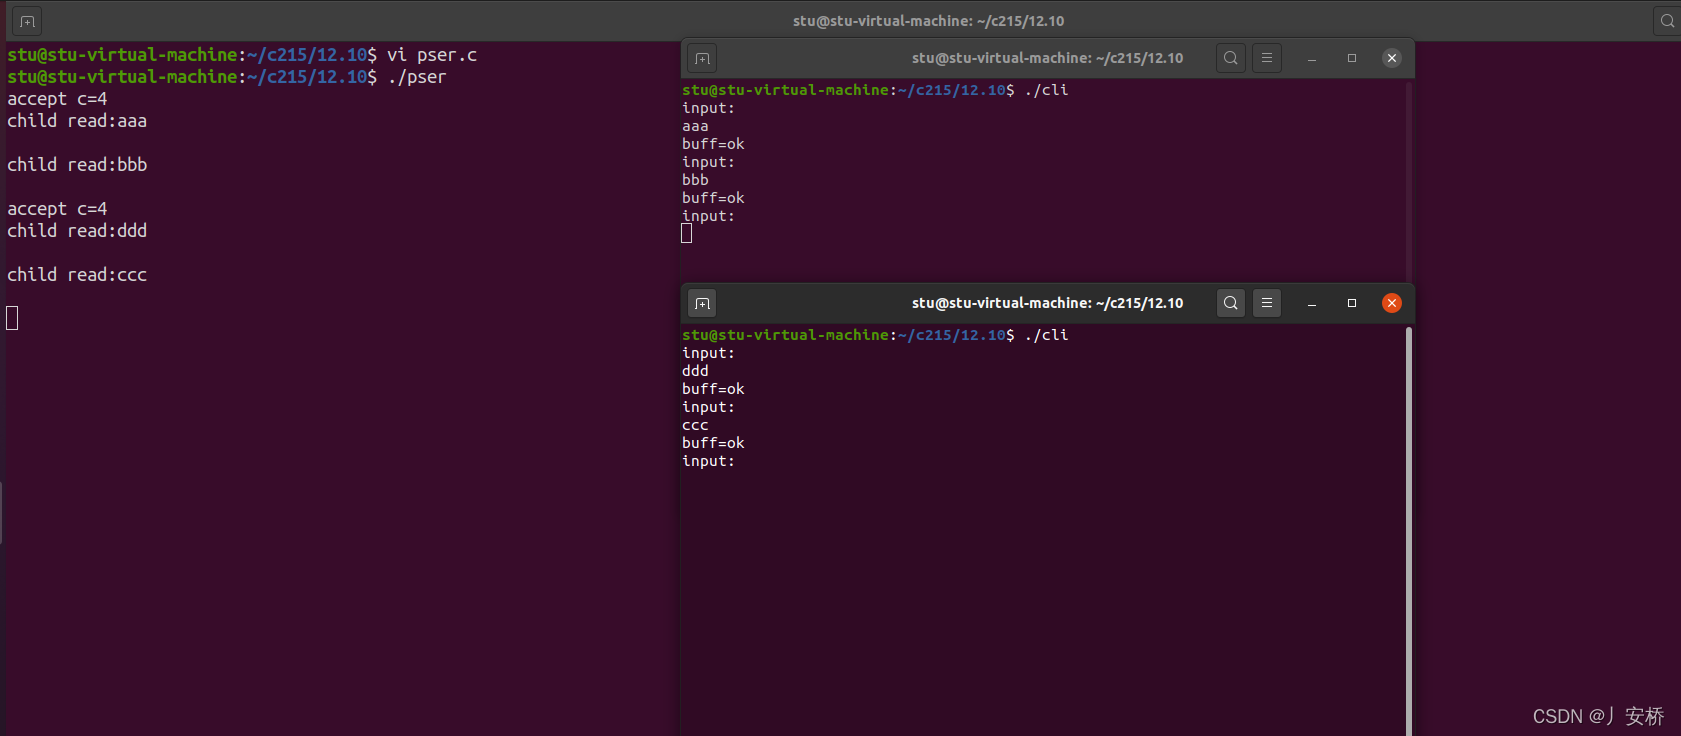This screenshot has width=1681, height=736.
Task: Open hamburger menu of upper cli terminal
Action: tap(1267, 58)
